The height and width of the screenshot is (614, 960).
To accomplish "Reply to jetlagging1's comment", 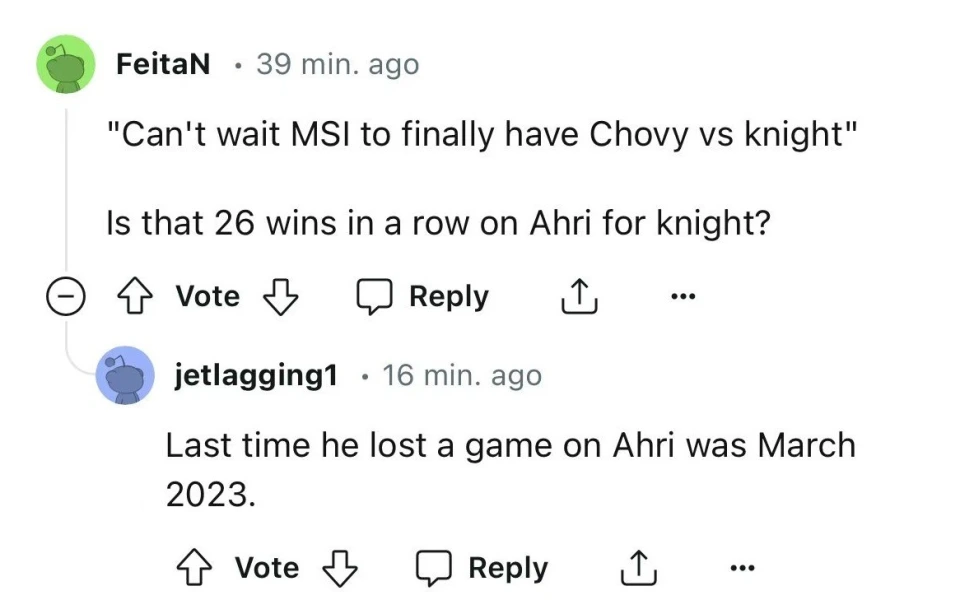I will tap(482, 568).
